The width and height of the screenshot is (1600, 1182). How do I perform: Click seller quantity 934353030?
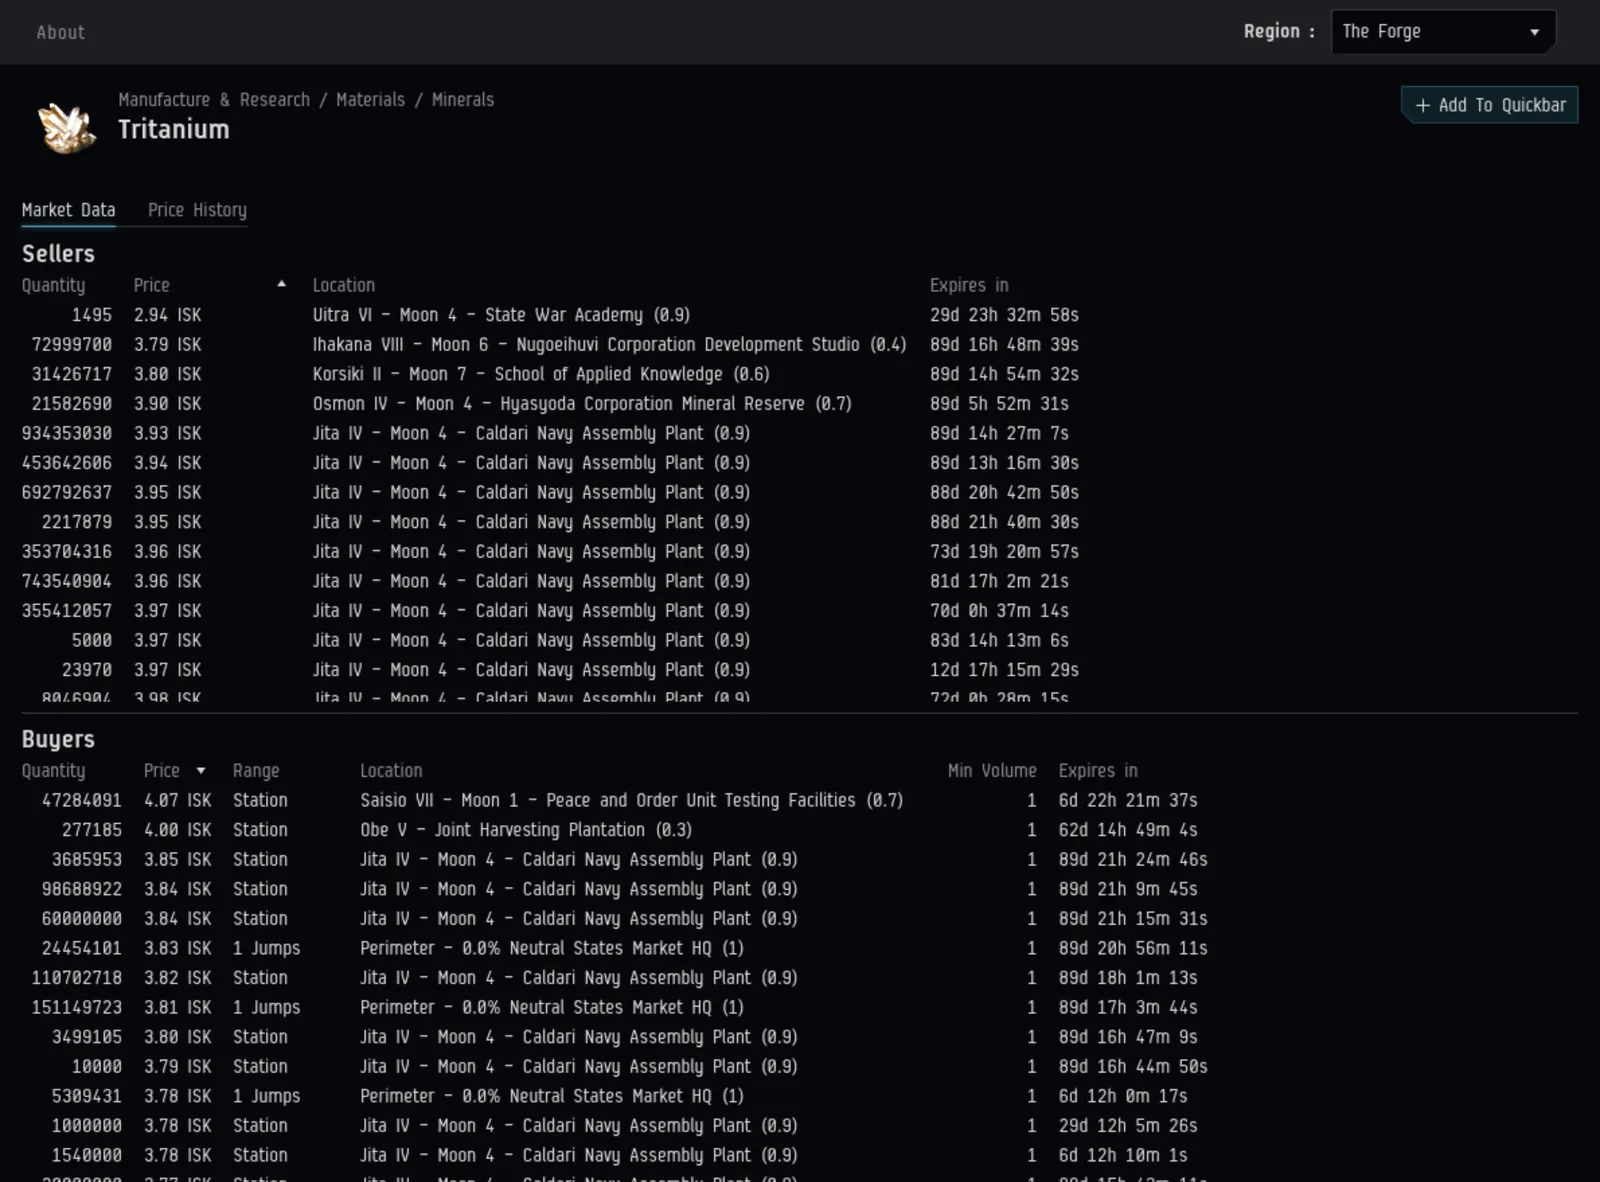67,433
